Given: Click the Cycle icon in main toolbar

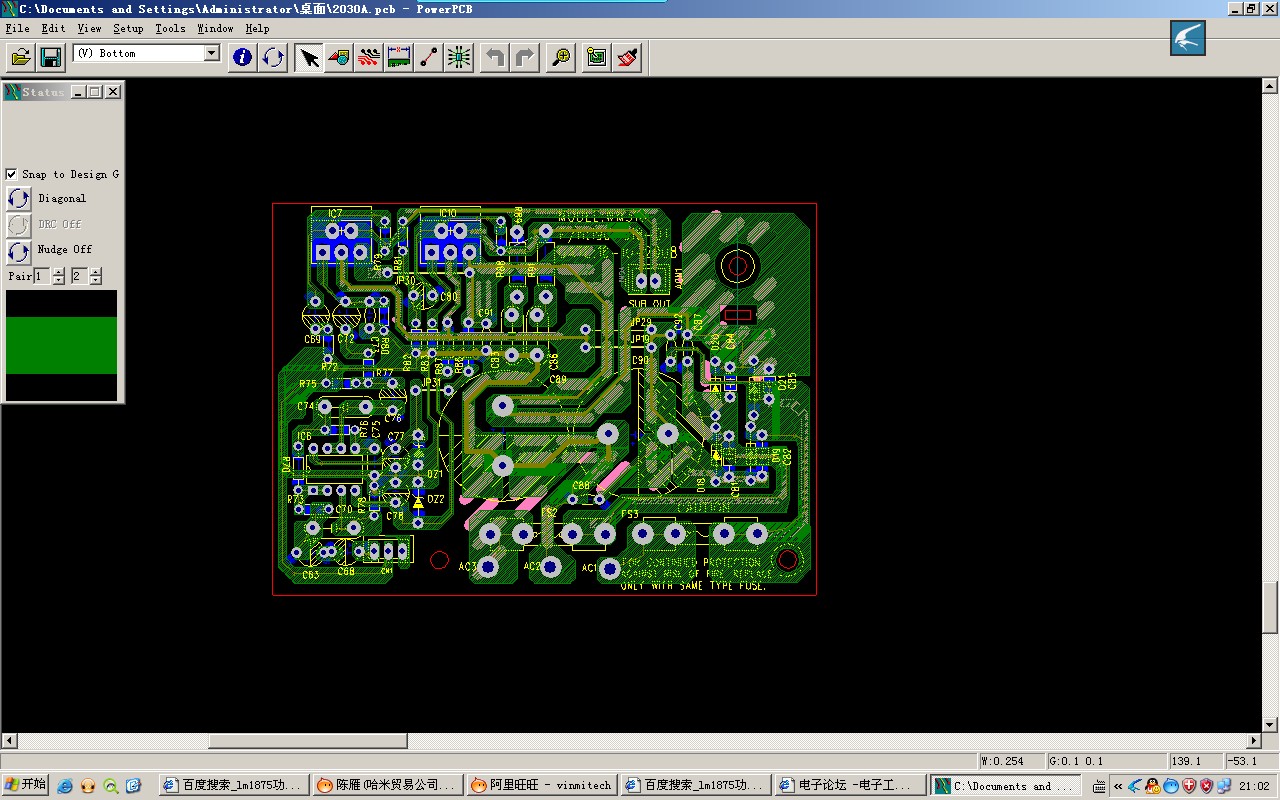Looking at the screenshot, I should 273,57.
